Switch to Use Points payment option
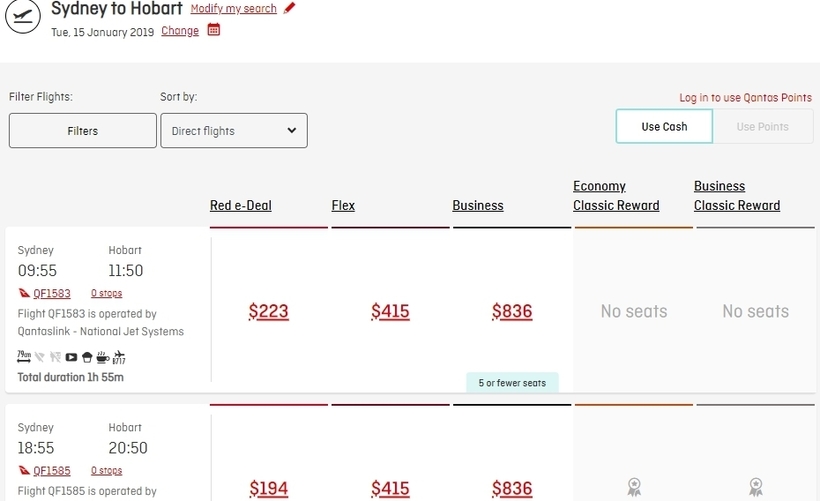 (x=762, y=127)
